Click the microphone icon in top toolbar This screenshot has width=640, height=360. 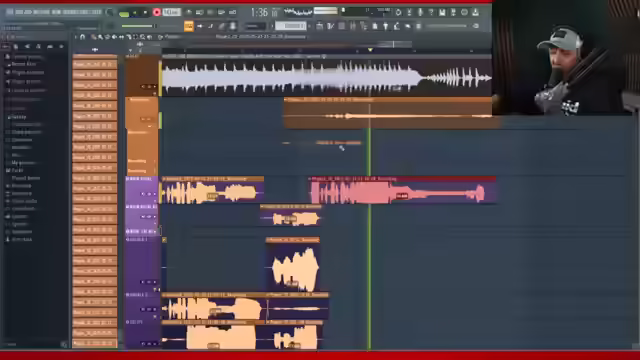[420, 12]
